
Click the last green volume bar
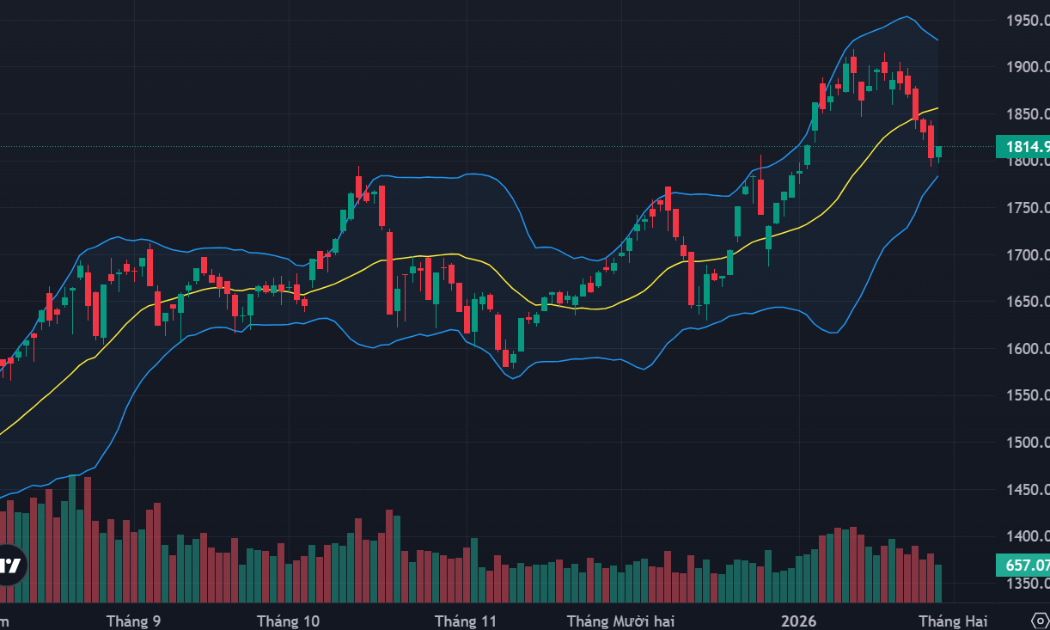(938, 584)
